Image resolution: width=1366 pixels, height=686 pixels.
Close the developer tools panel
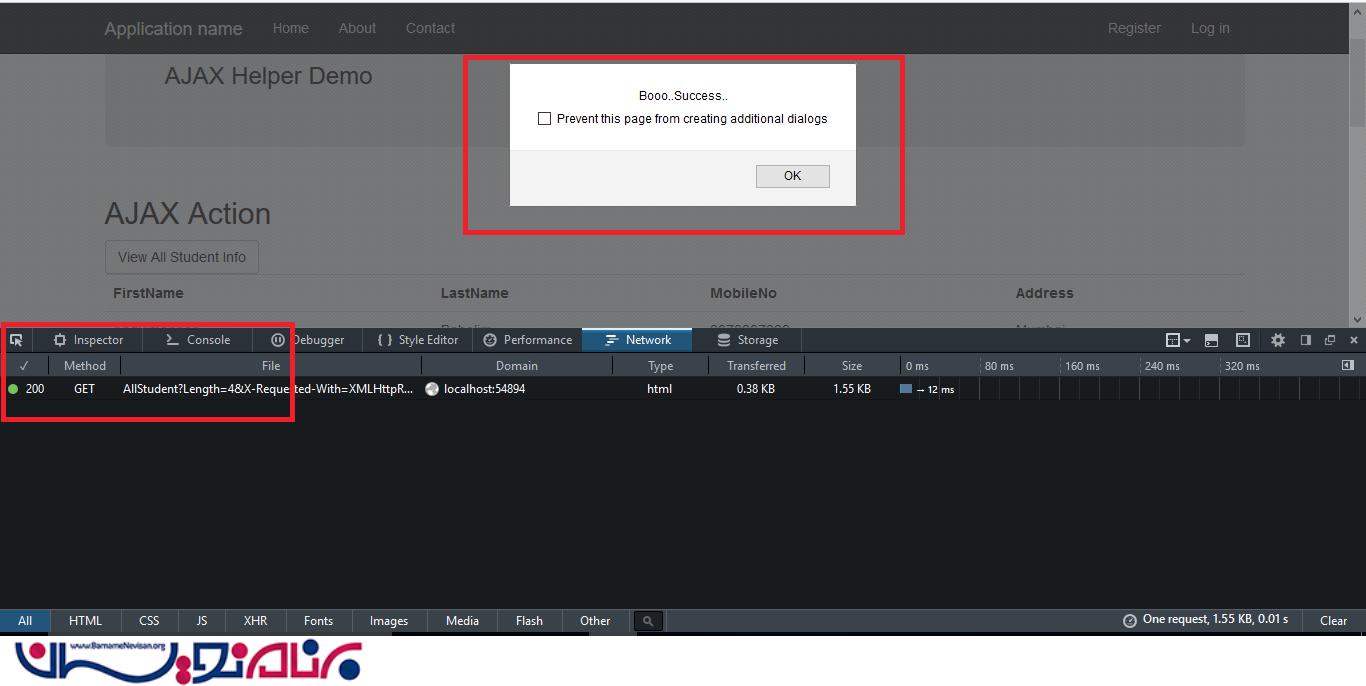1354,340
